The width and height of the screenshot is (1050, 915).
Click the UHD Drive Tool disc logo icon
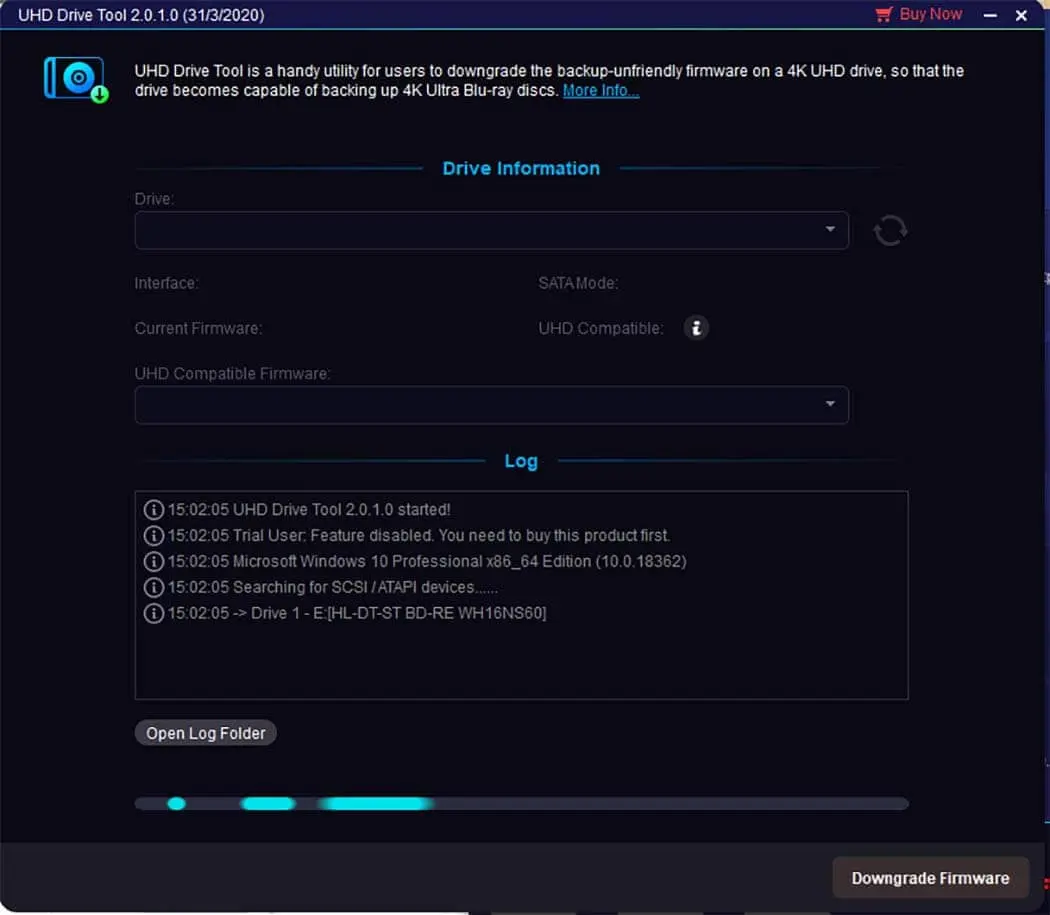75,79
